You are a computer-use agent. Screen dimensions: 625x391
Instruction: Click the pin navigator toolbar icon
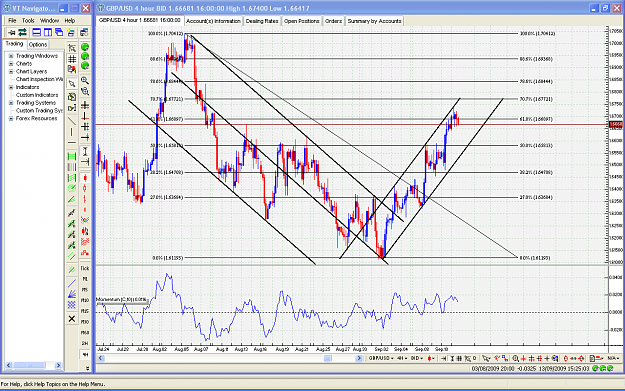11,32
